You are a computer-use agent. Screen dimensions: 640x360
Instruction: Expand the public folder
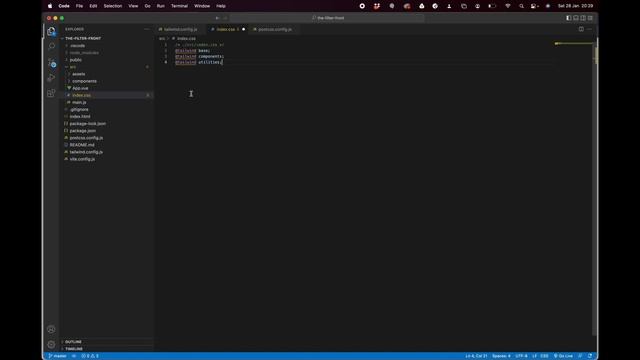pyautogui.click(x=76, y=60)
